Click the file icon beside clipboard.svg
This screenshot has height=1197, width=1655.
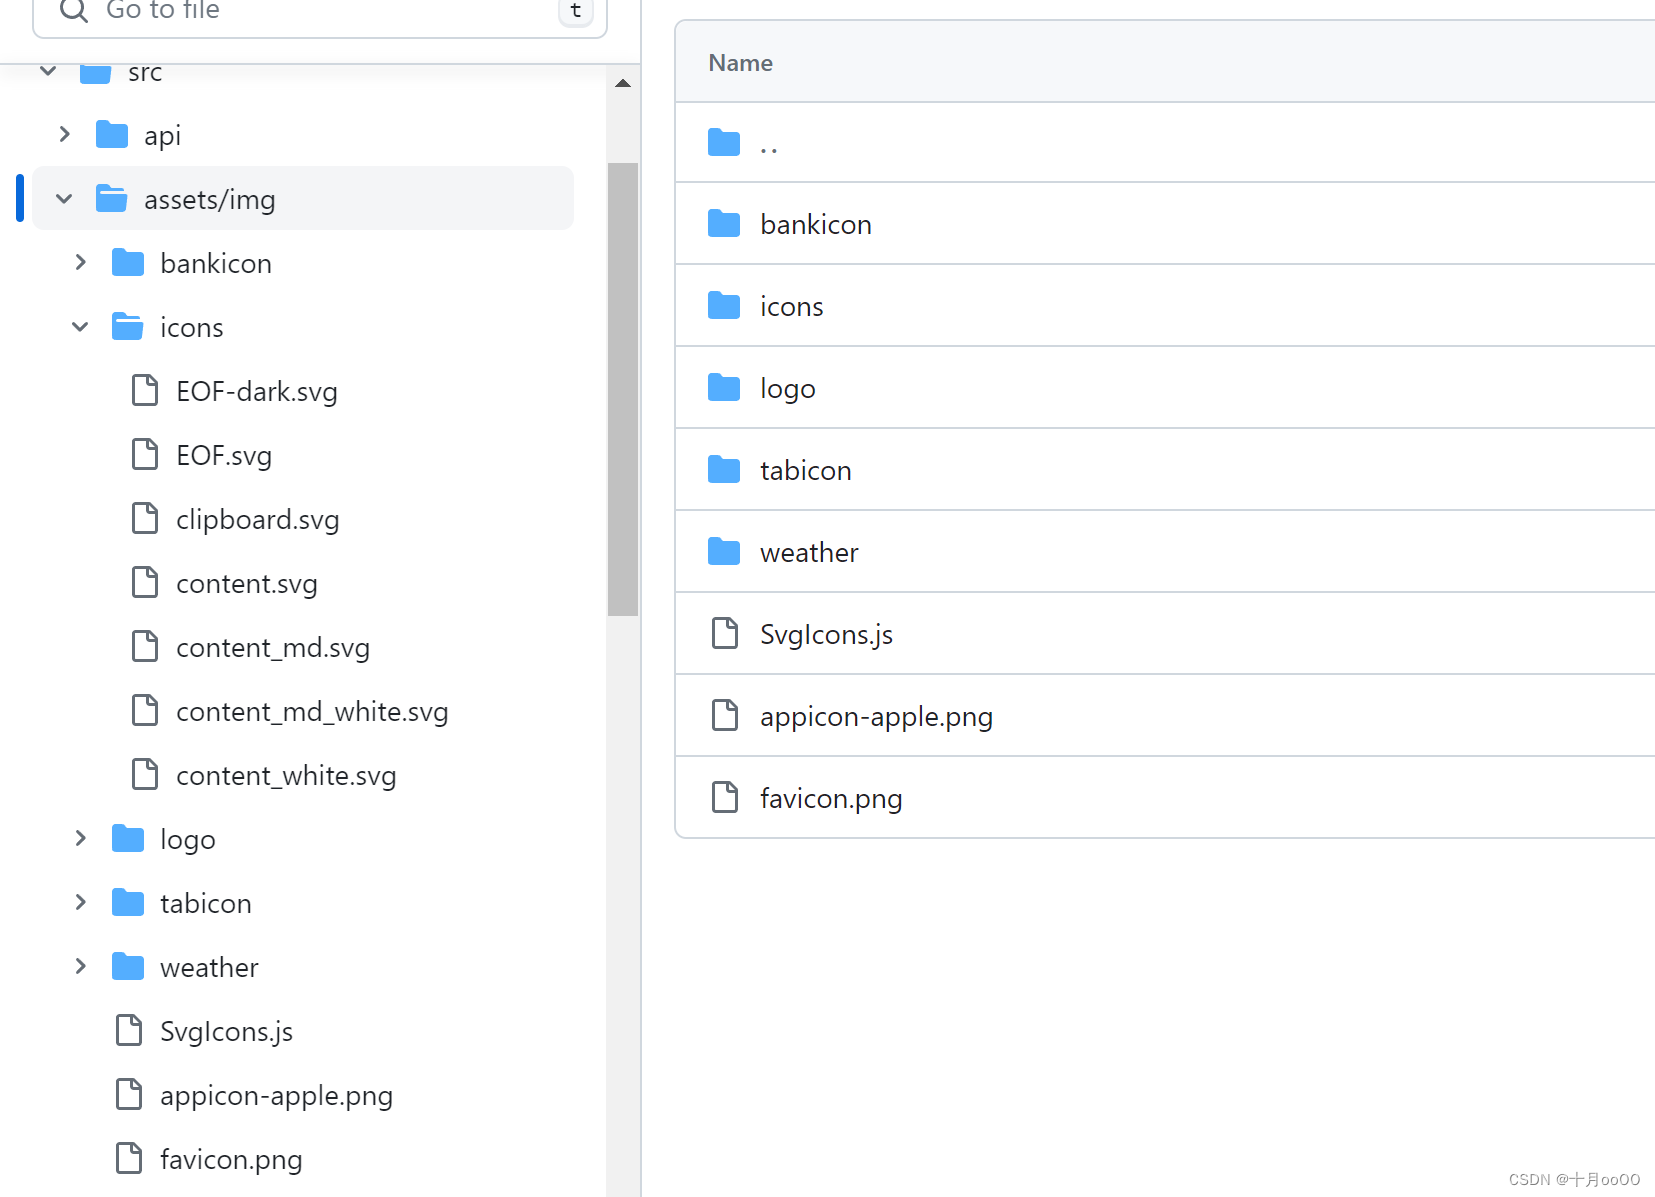pos(145,518)
